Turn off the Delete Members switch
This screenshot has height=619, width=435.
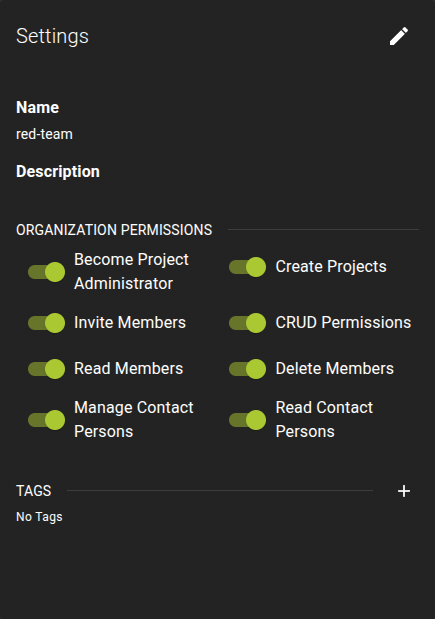point(248,369)
